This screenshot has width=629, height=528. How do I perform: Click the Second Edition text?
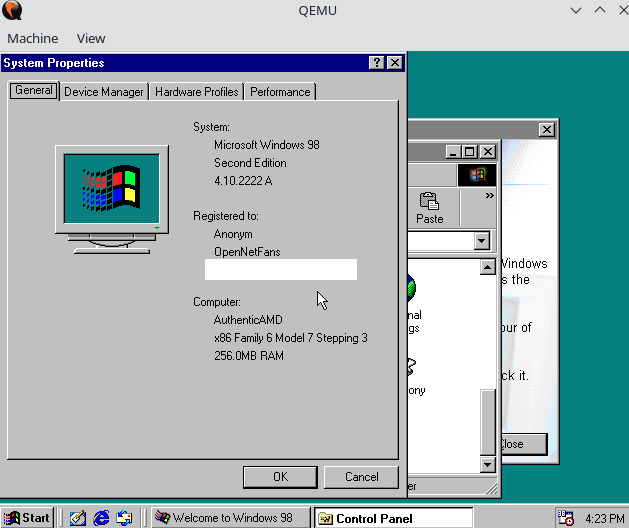(x=250, y=163)
